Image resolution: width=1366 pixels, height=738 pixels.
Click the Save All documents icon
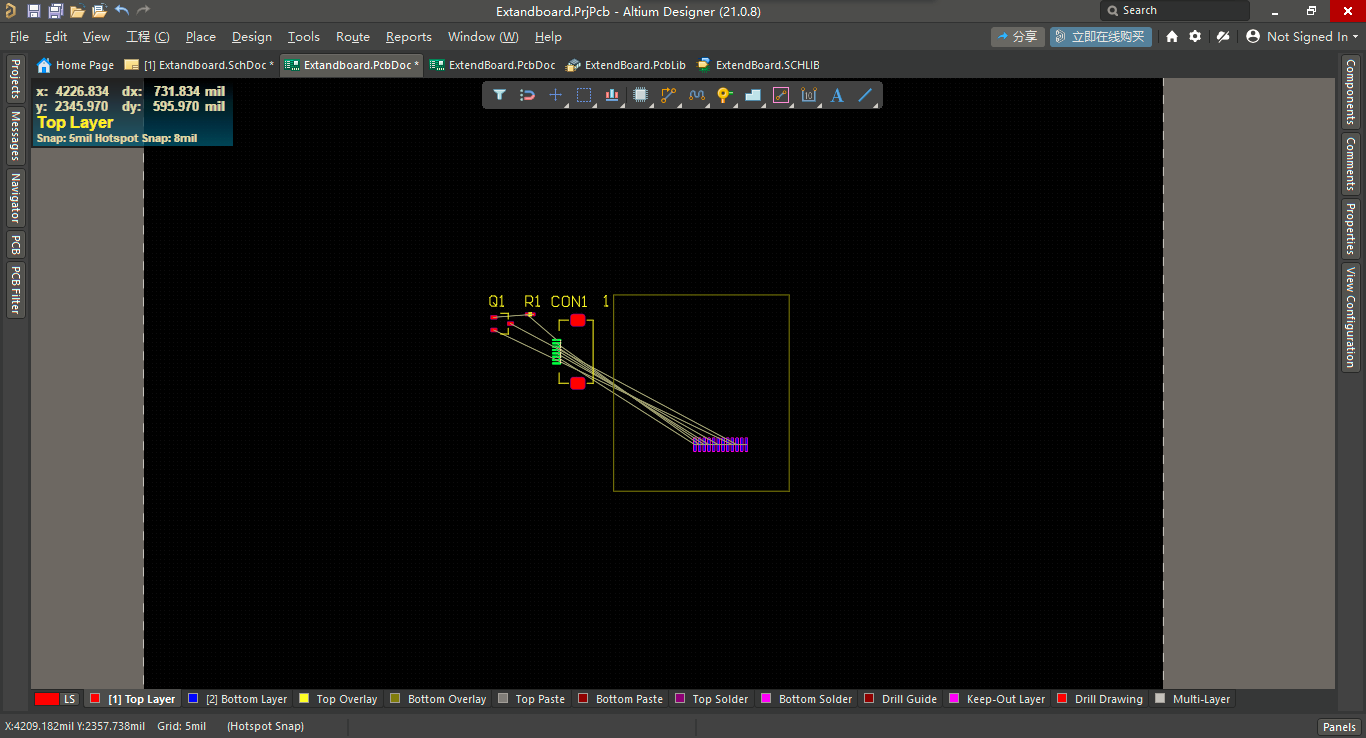[x=56, y=11]
